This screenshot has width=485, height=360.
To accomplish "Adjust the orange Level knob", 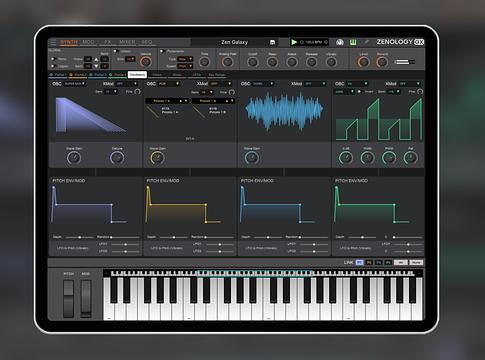I will pos(363,62).
